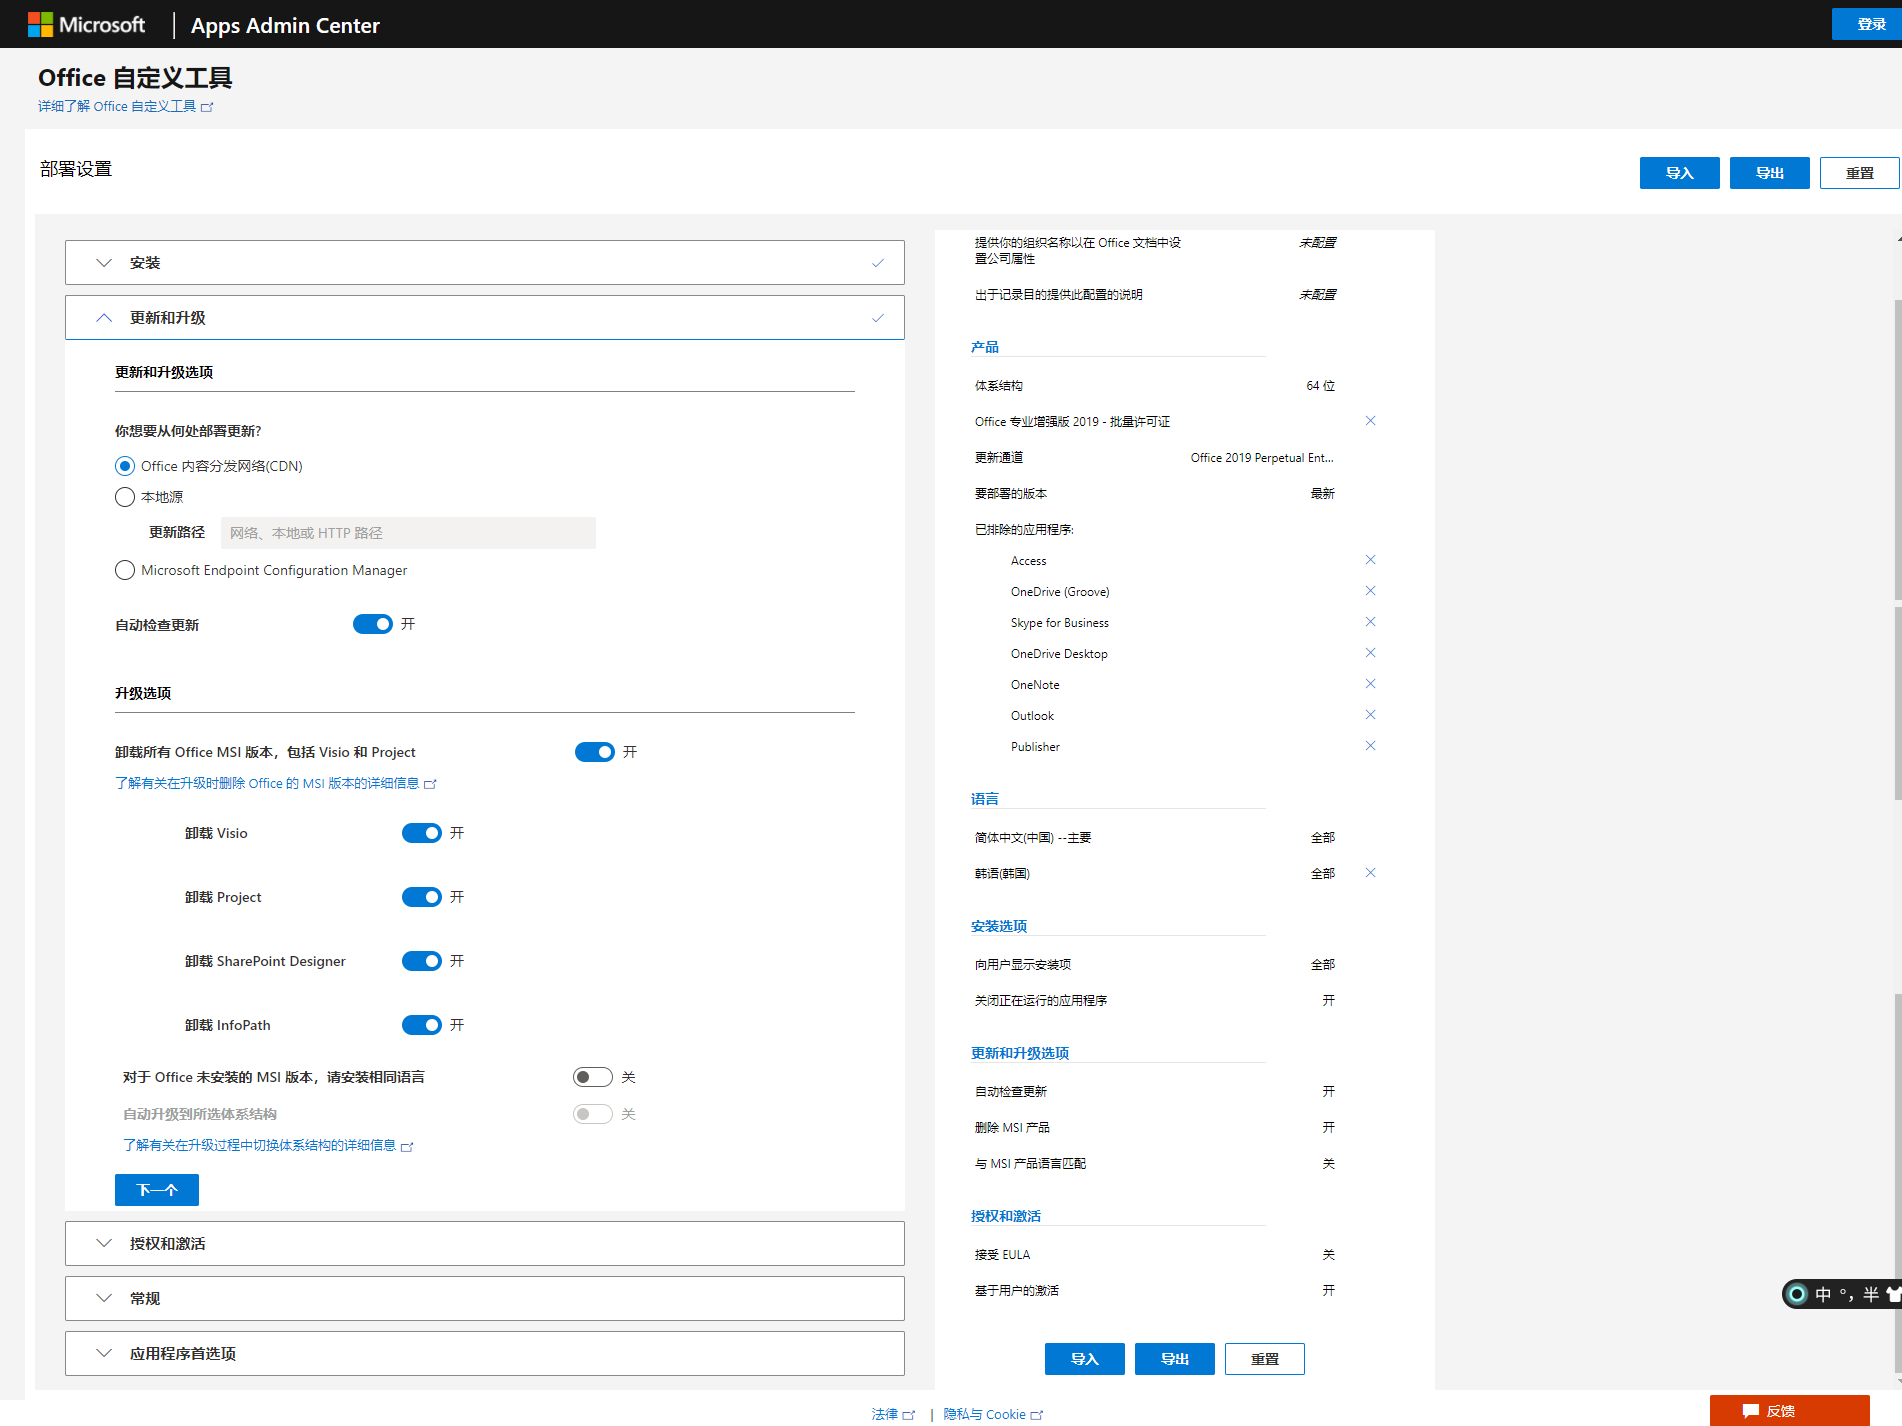This screenshot has height=1426, width=1902.
Task: Remove Publisher from excluded apps
Action: coord(1370,746)
